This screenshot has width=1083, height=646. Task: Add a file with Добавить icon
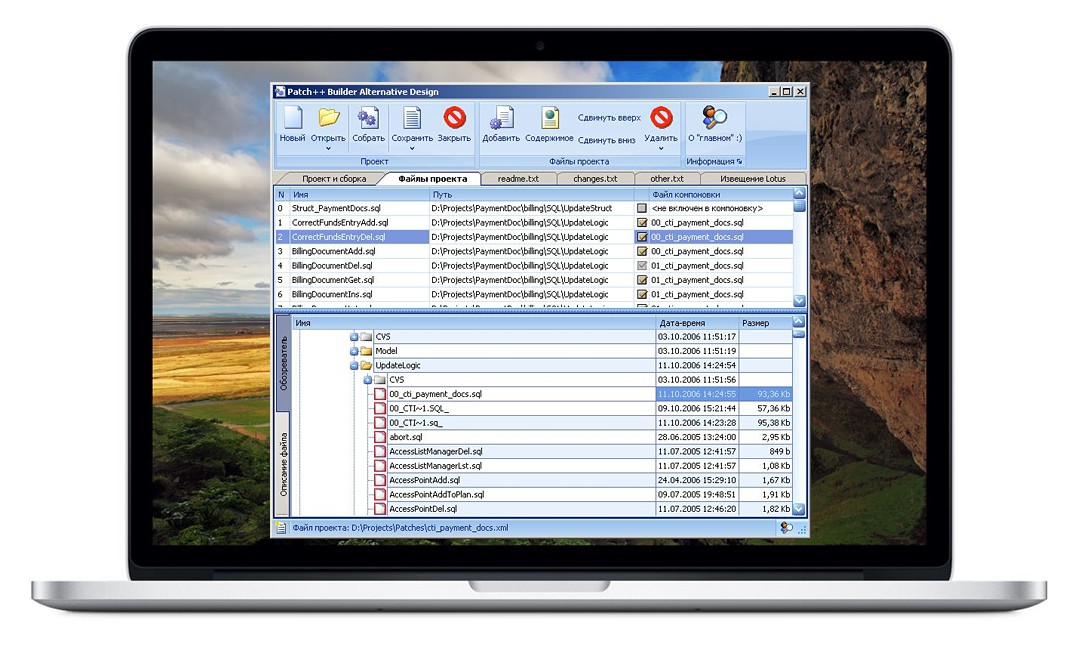pos(501,118)
